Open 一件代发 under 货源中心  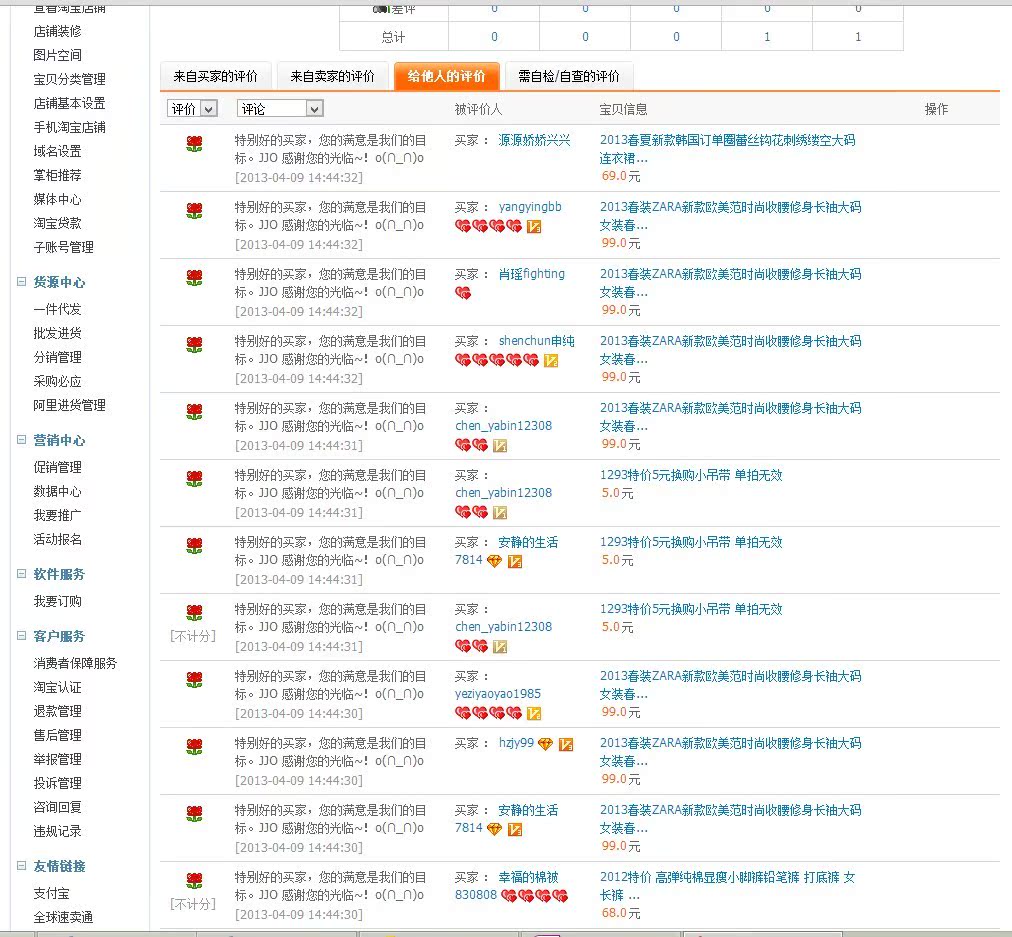[x=57, y=309]
